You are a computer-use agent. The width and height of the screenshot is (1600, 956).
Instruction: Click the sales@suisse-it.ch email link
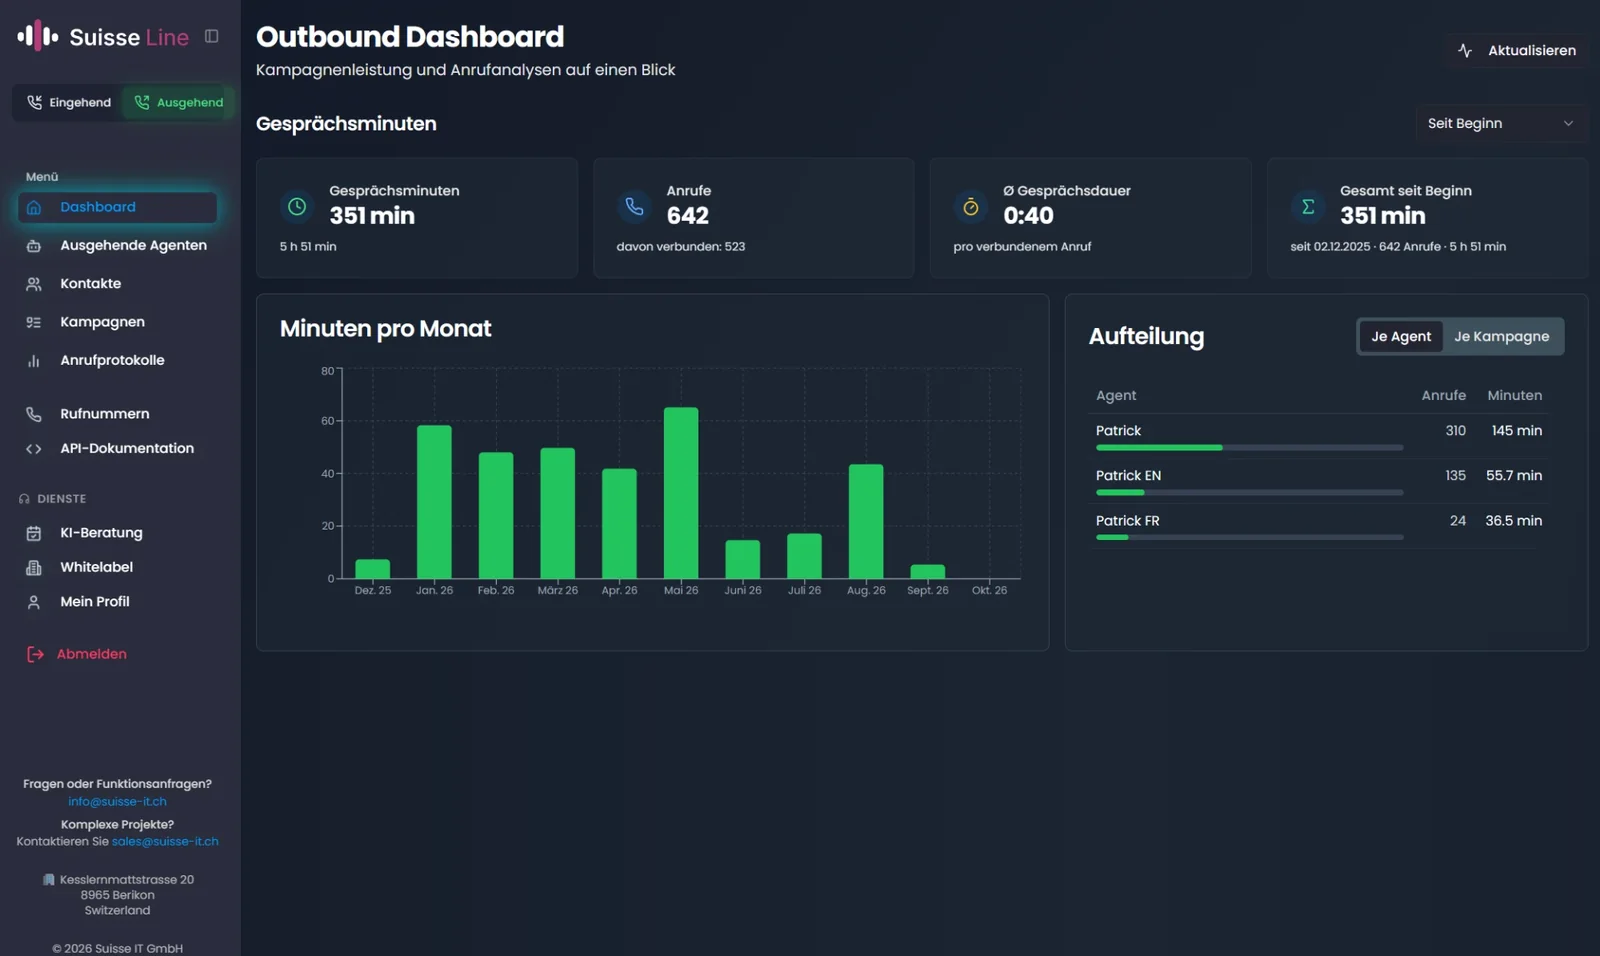coord(165,842)
